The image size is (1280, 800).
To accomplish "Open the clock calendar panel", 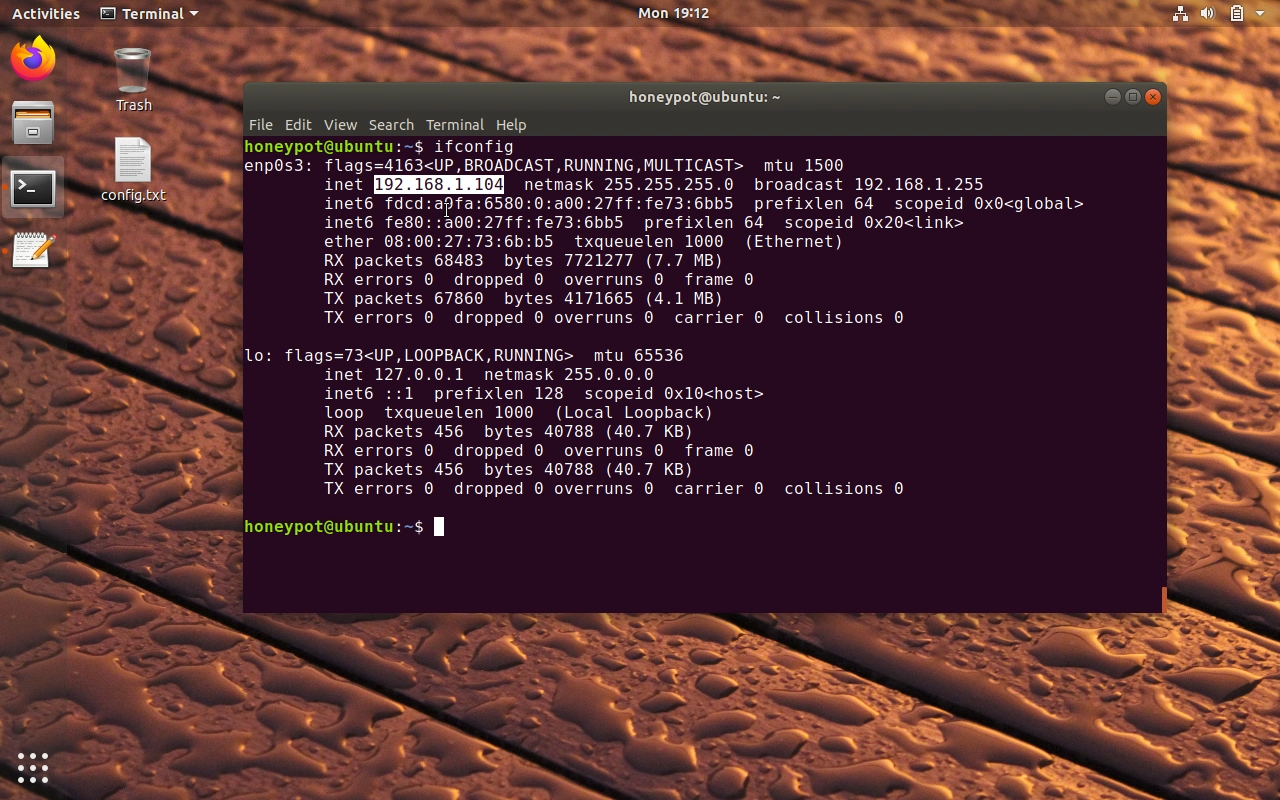I will 673,13.
